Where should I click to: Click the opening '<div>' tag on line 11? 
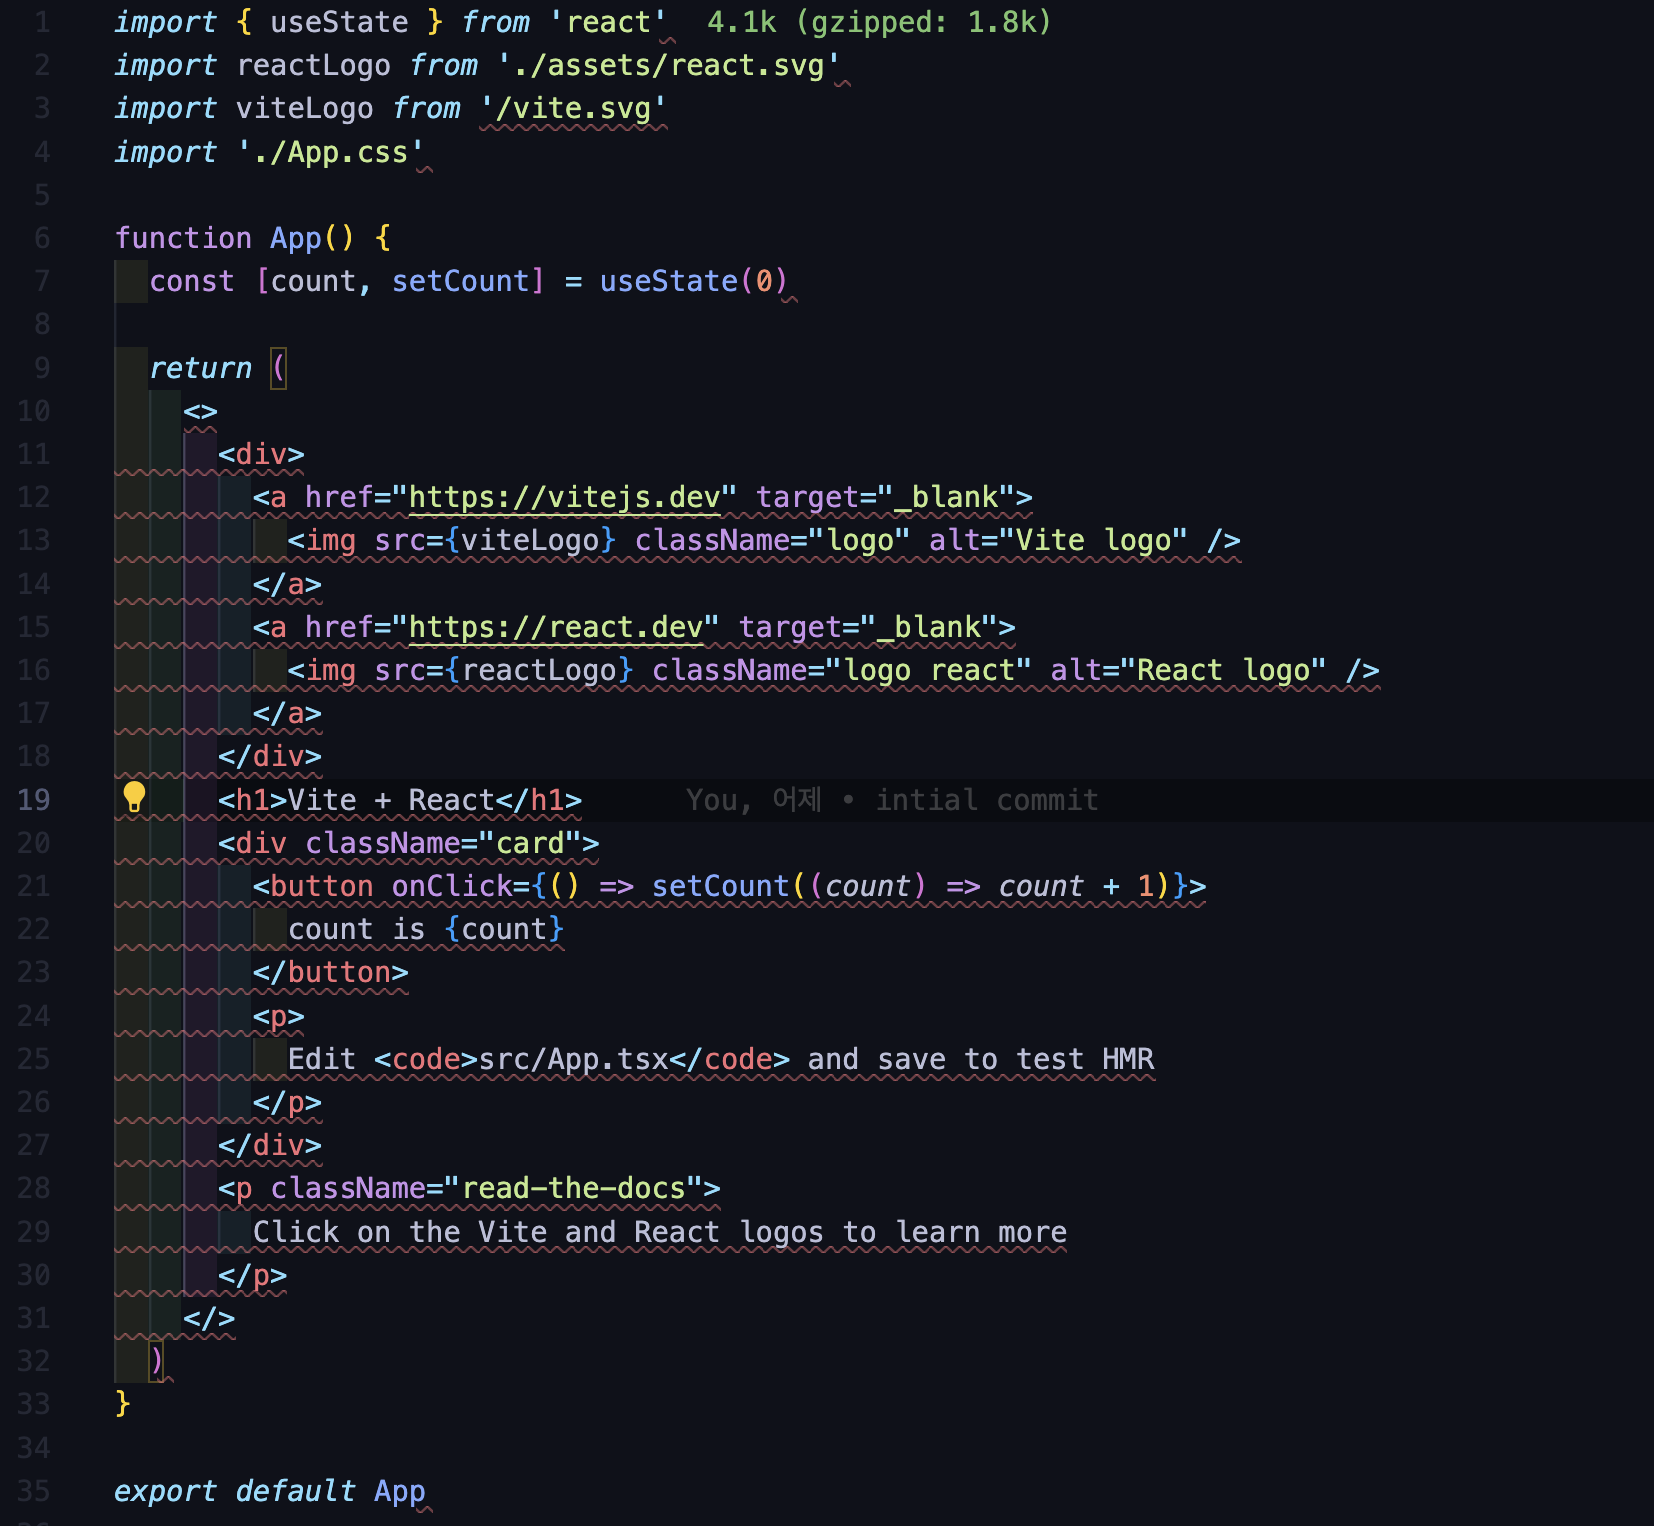[x=261, y=454]
